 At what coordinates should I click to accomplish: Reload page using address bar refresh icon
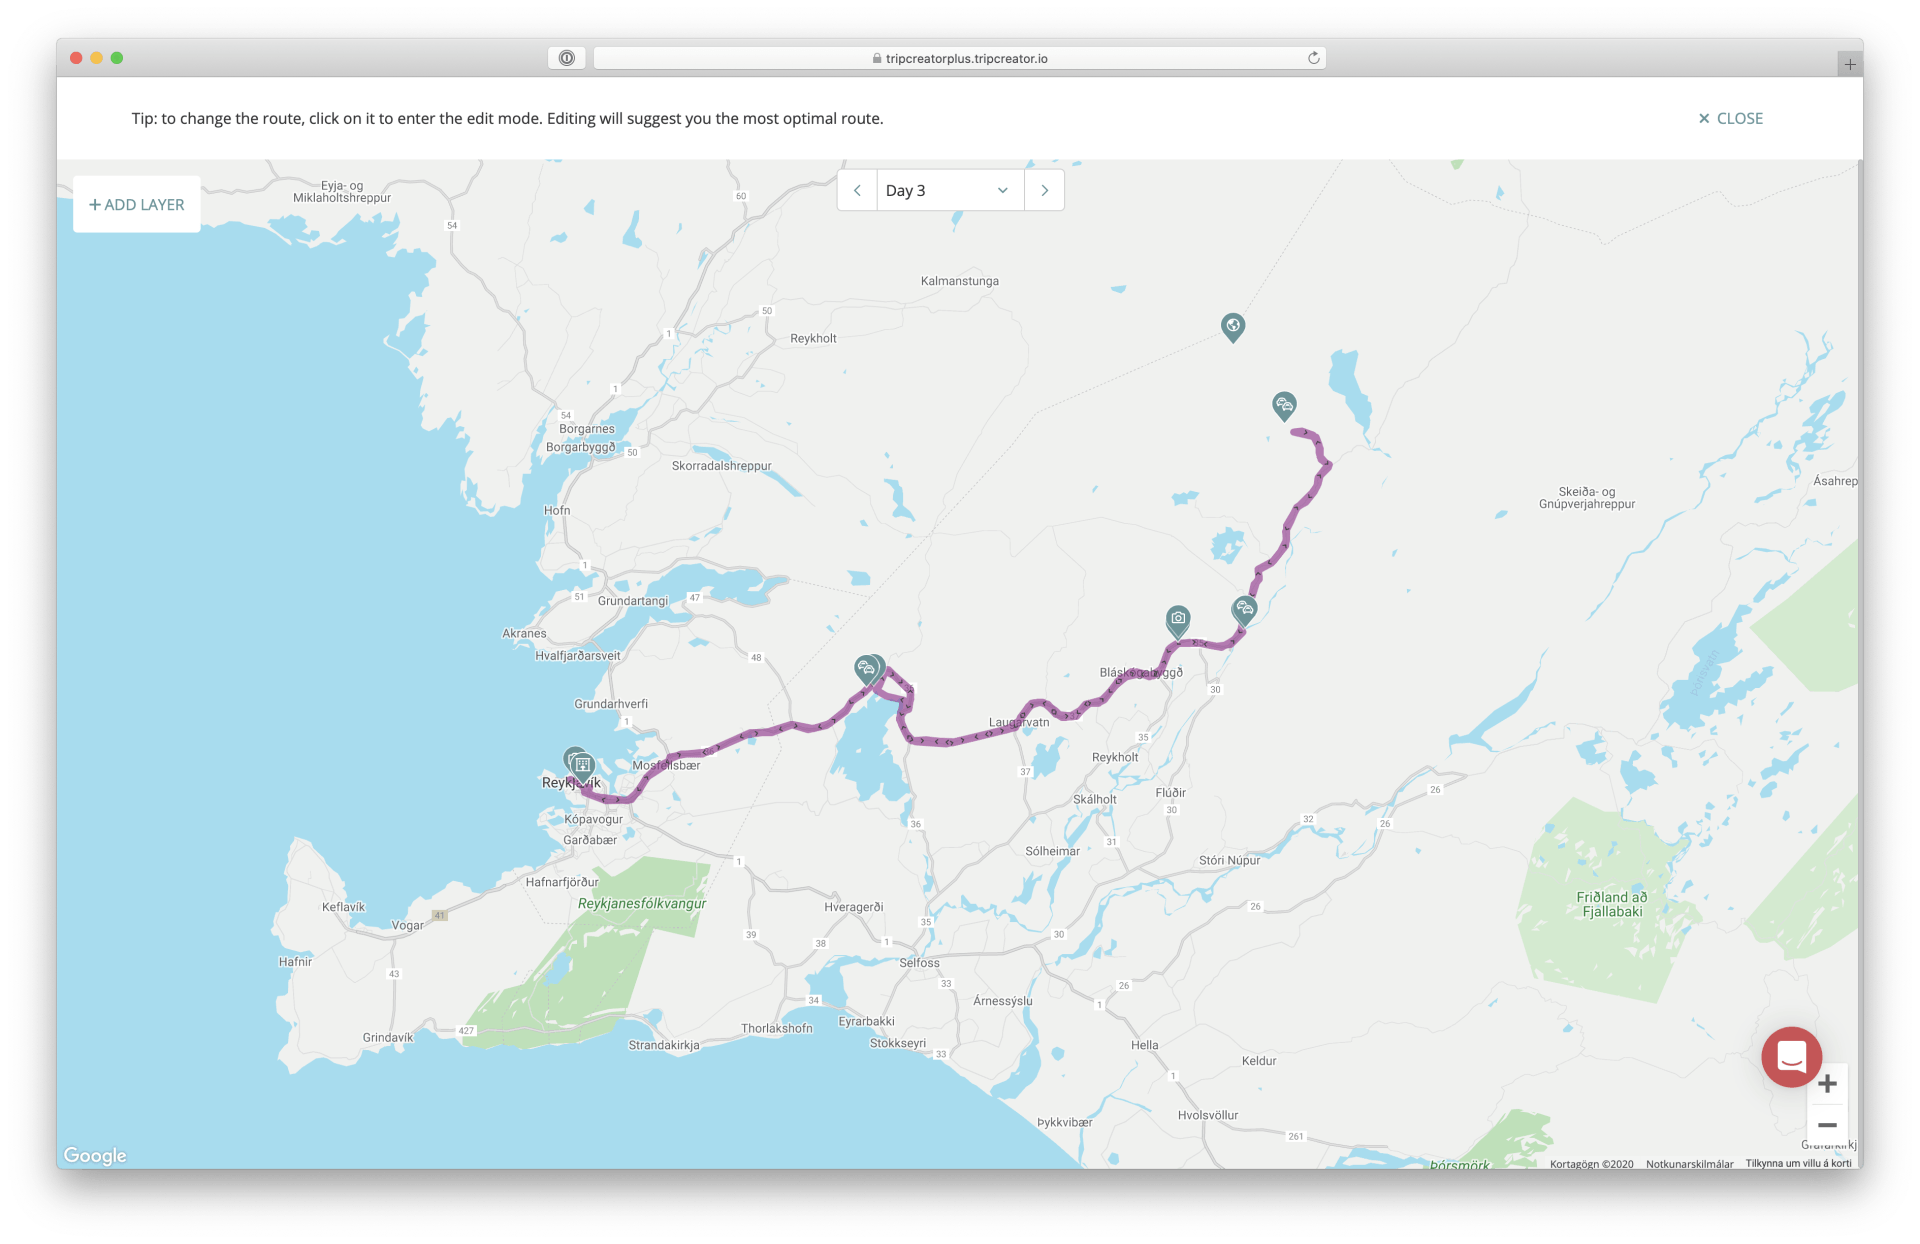tap(1314, 58)
